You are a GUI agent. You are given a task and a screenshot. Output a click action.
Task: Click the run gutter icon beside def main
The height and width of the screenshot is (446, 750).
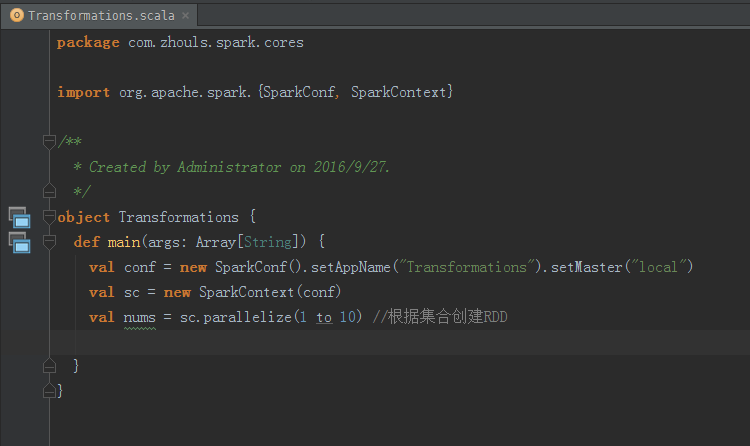[x=20, y=242]
